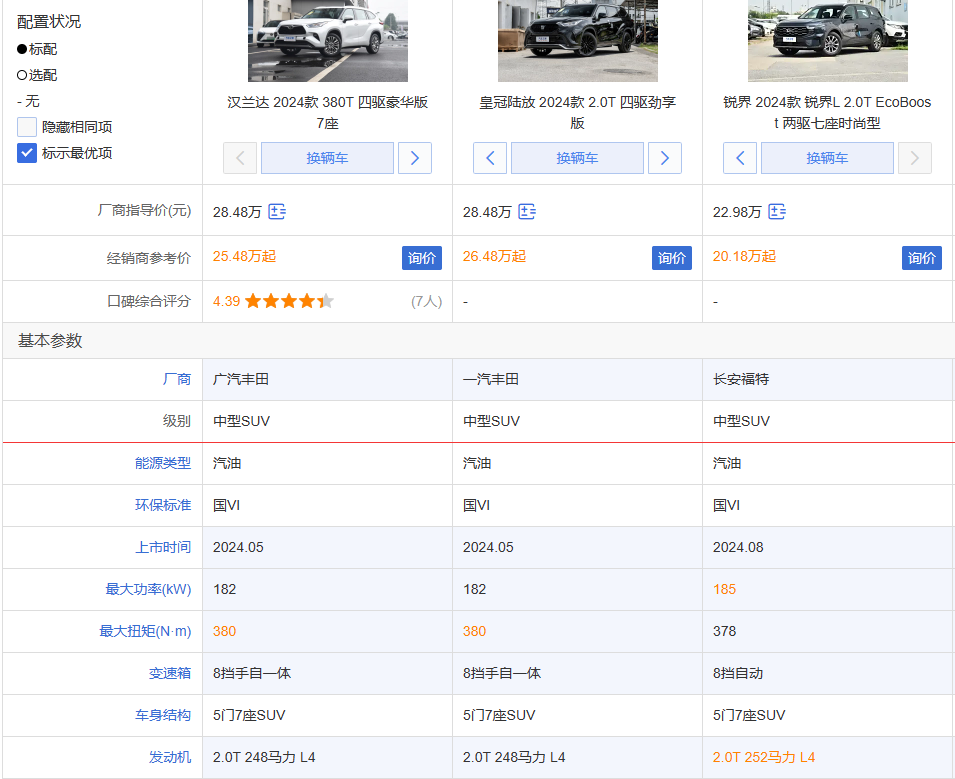Open the 能源类型 parameter label
The image size is (955, 779).
point(163,463)
